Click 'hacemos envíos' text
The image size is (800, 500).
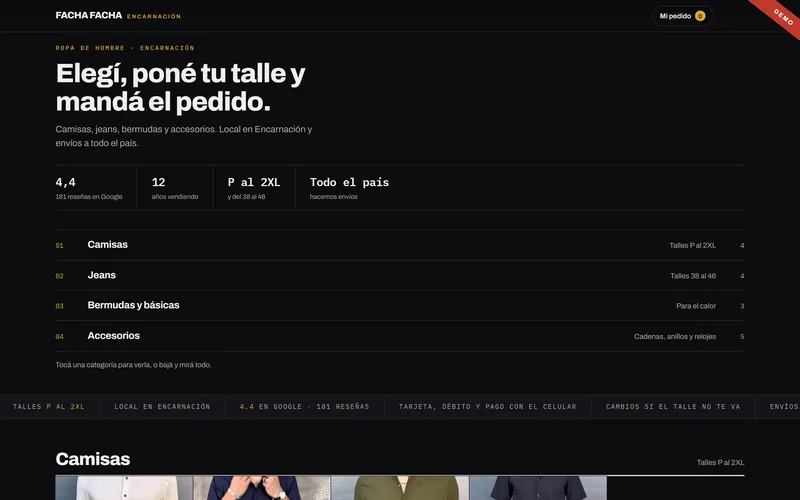coord(333,196)
